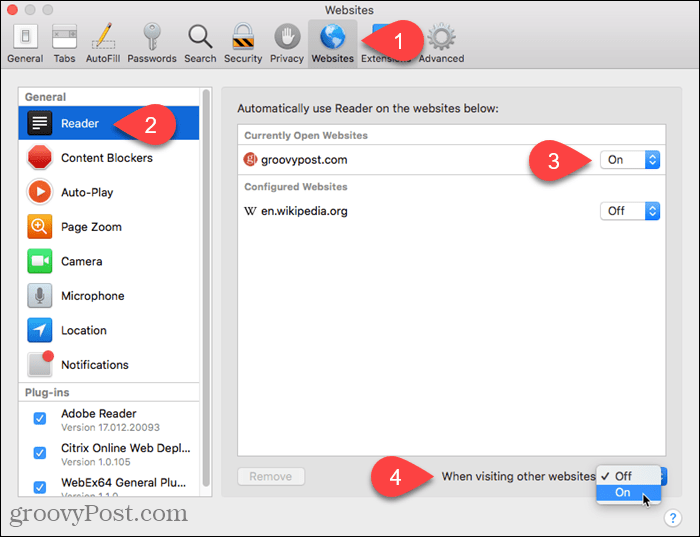Choose On in the popup menu
Viewport: 700px width, 537px height.
coord(629,492)
